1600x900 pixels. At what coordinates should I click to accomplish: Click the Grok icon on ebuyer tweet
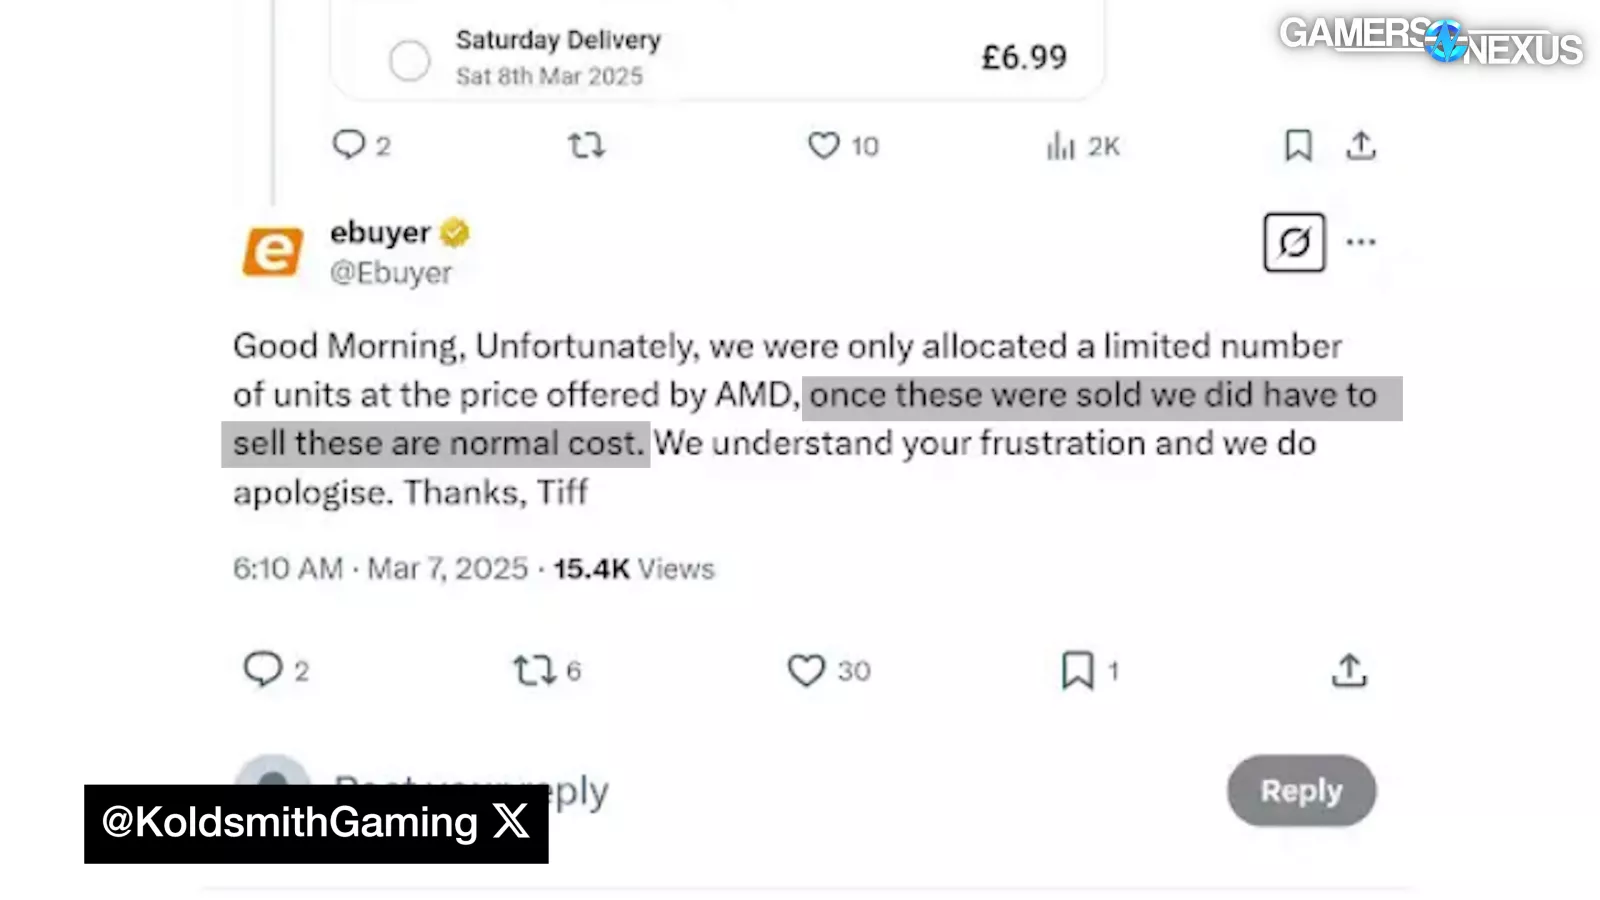pyautogui.click(x=1294, y=242)
